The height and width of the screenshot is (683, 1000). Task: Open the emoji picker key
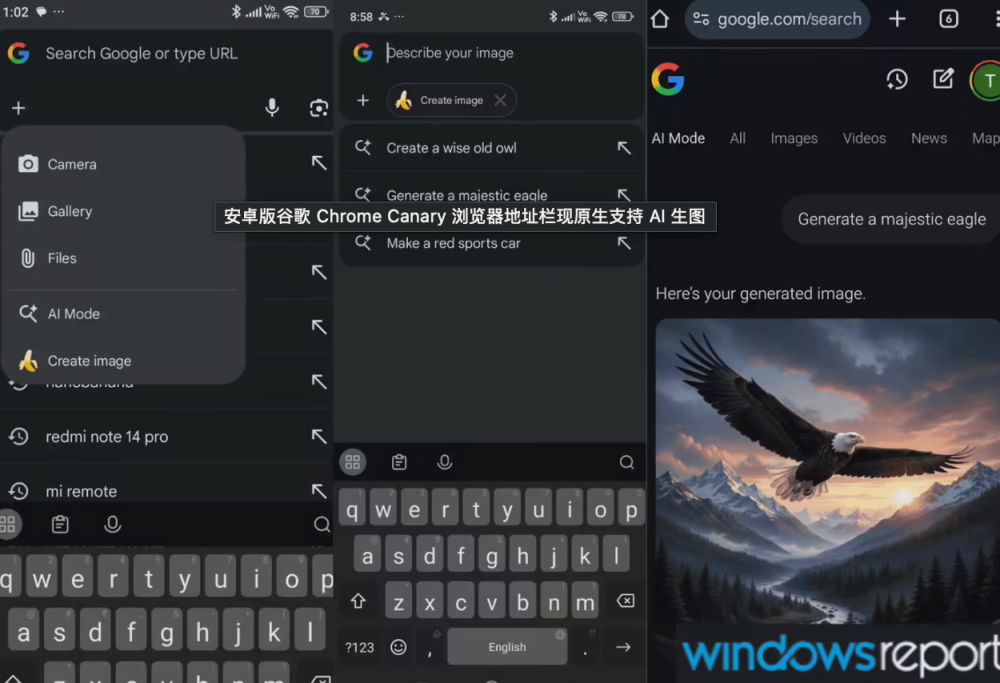(399, 647)
